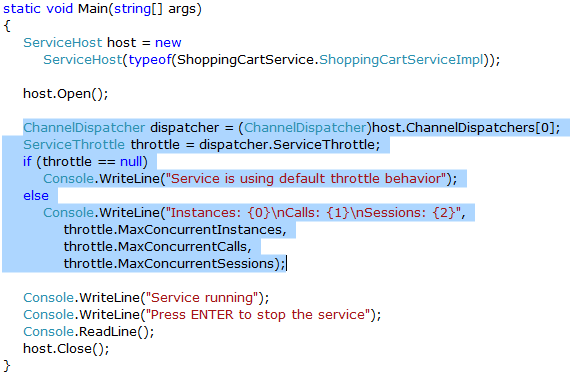581x376 pixels.
Task: Click 'ShoppingCartServiceImpl' type name
Action: (x=402, y=60)
